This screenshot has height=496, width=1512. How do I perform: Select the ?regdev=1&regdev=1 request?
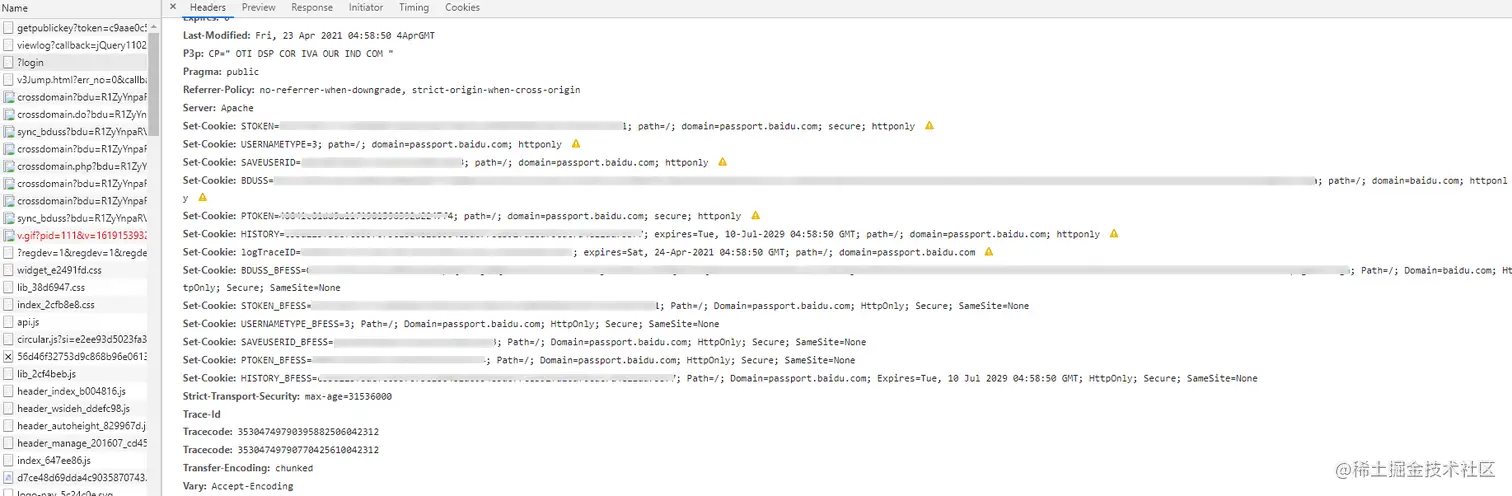pos(74,253)
